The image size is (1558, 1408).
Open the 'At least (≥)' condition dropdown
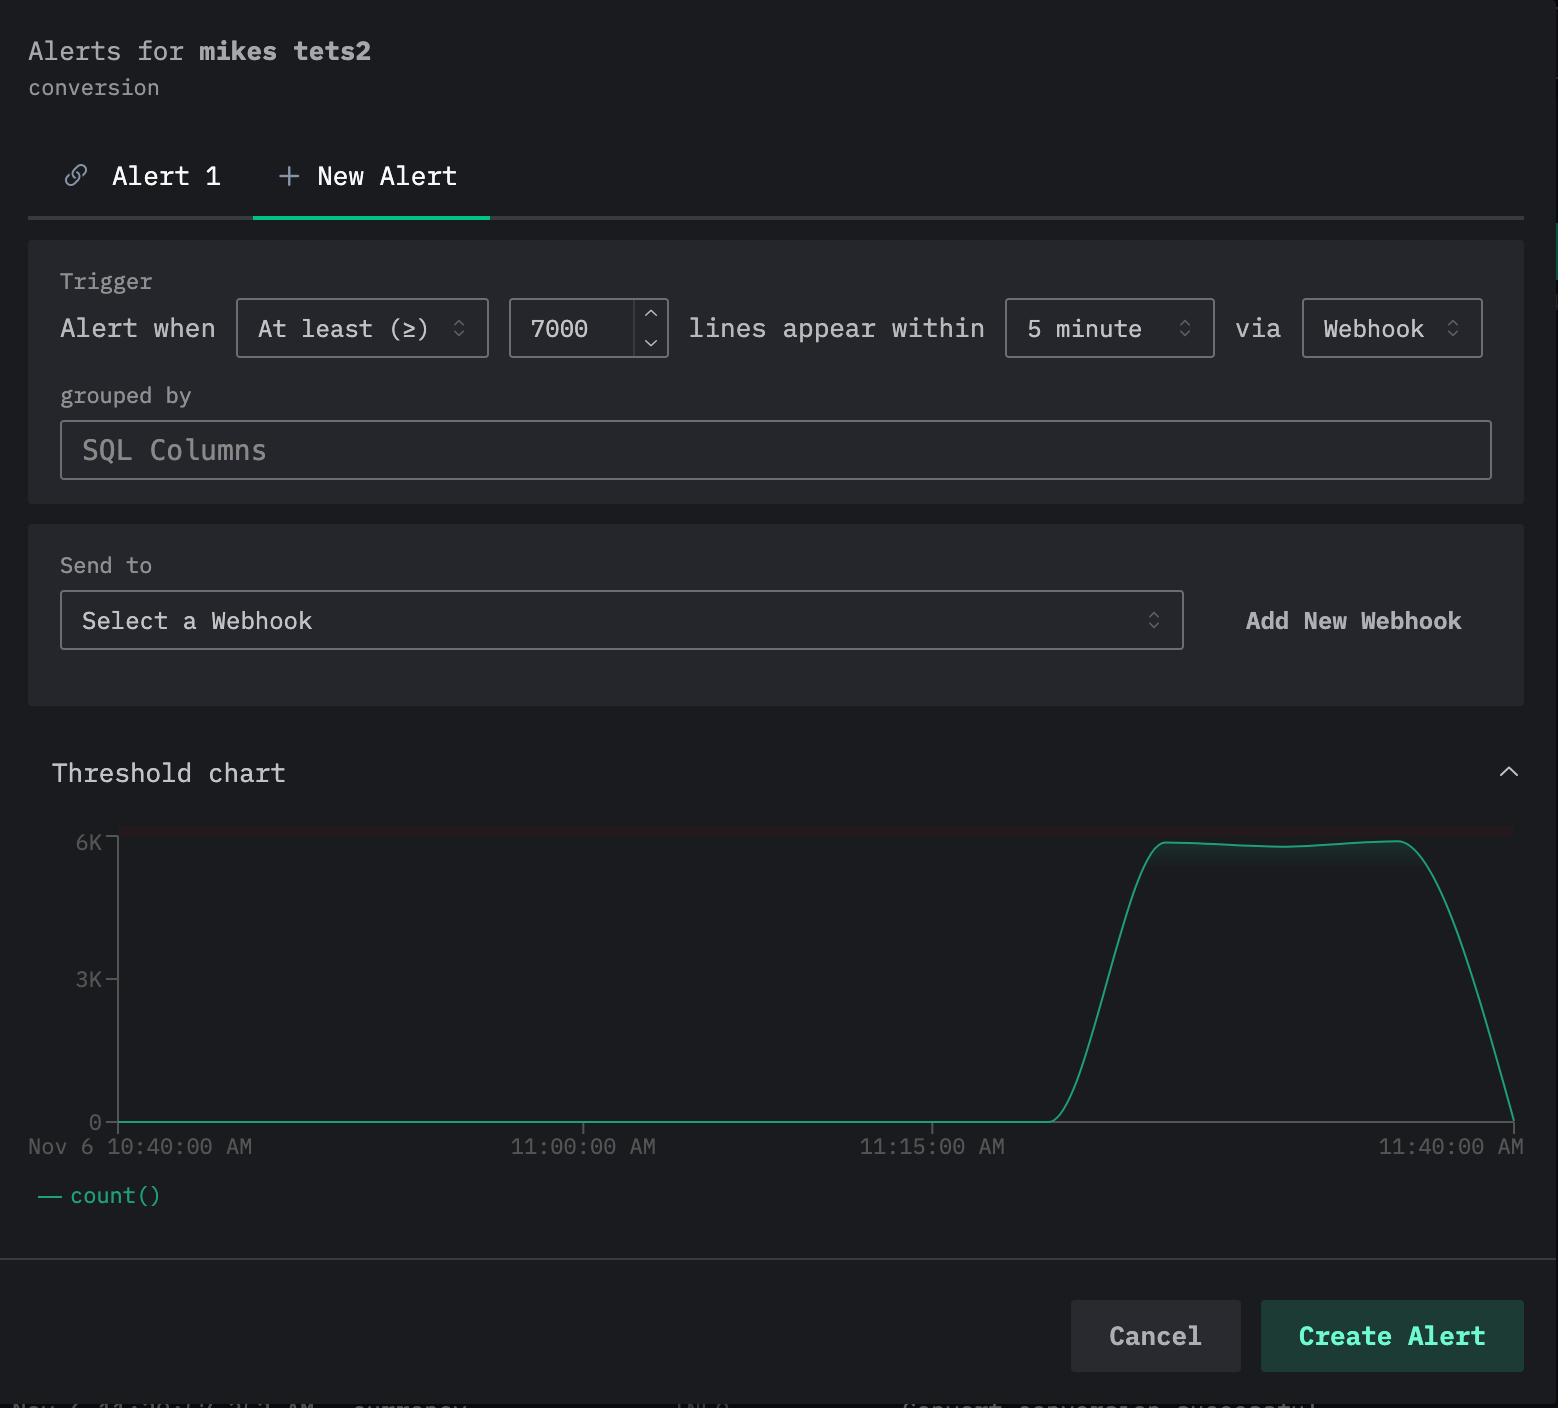(x=362, y=328)
